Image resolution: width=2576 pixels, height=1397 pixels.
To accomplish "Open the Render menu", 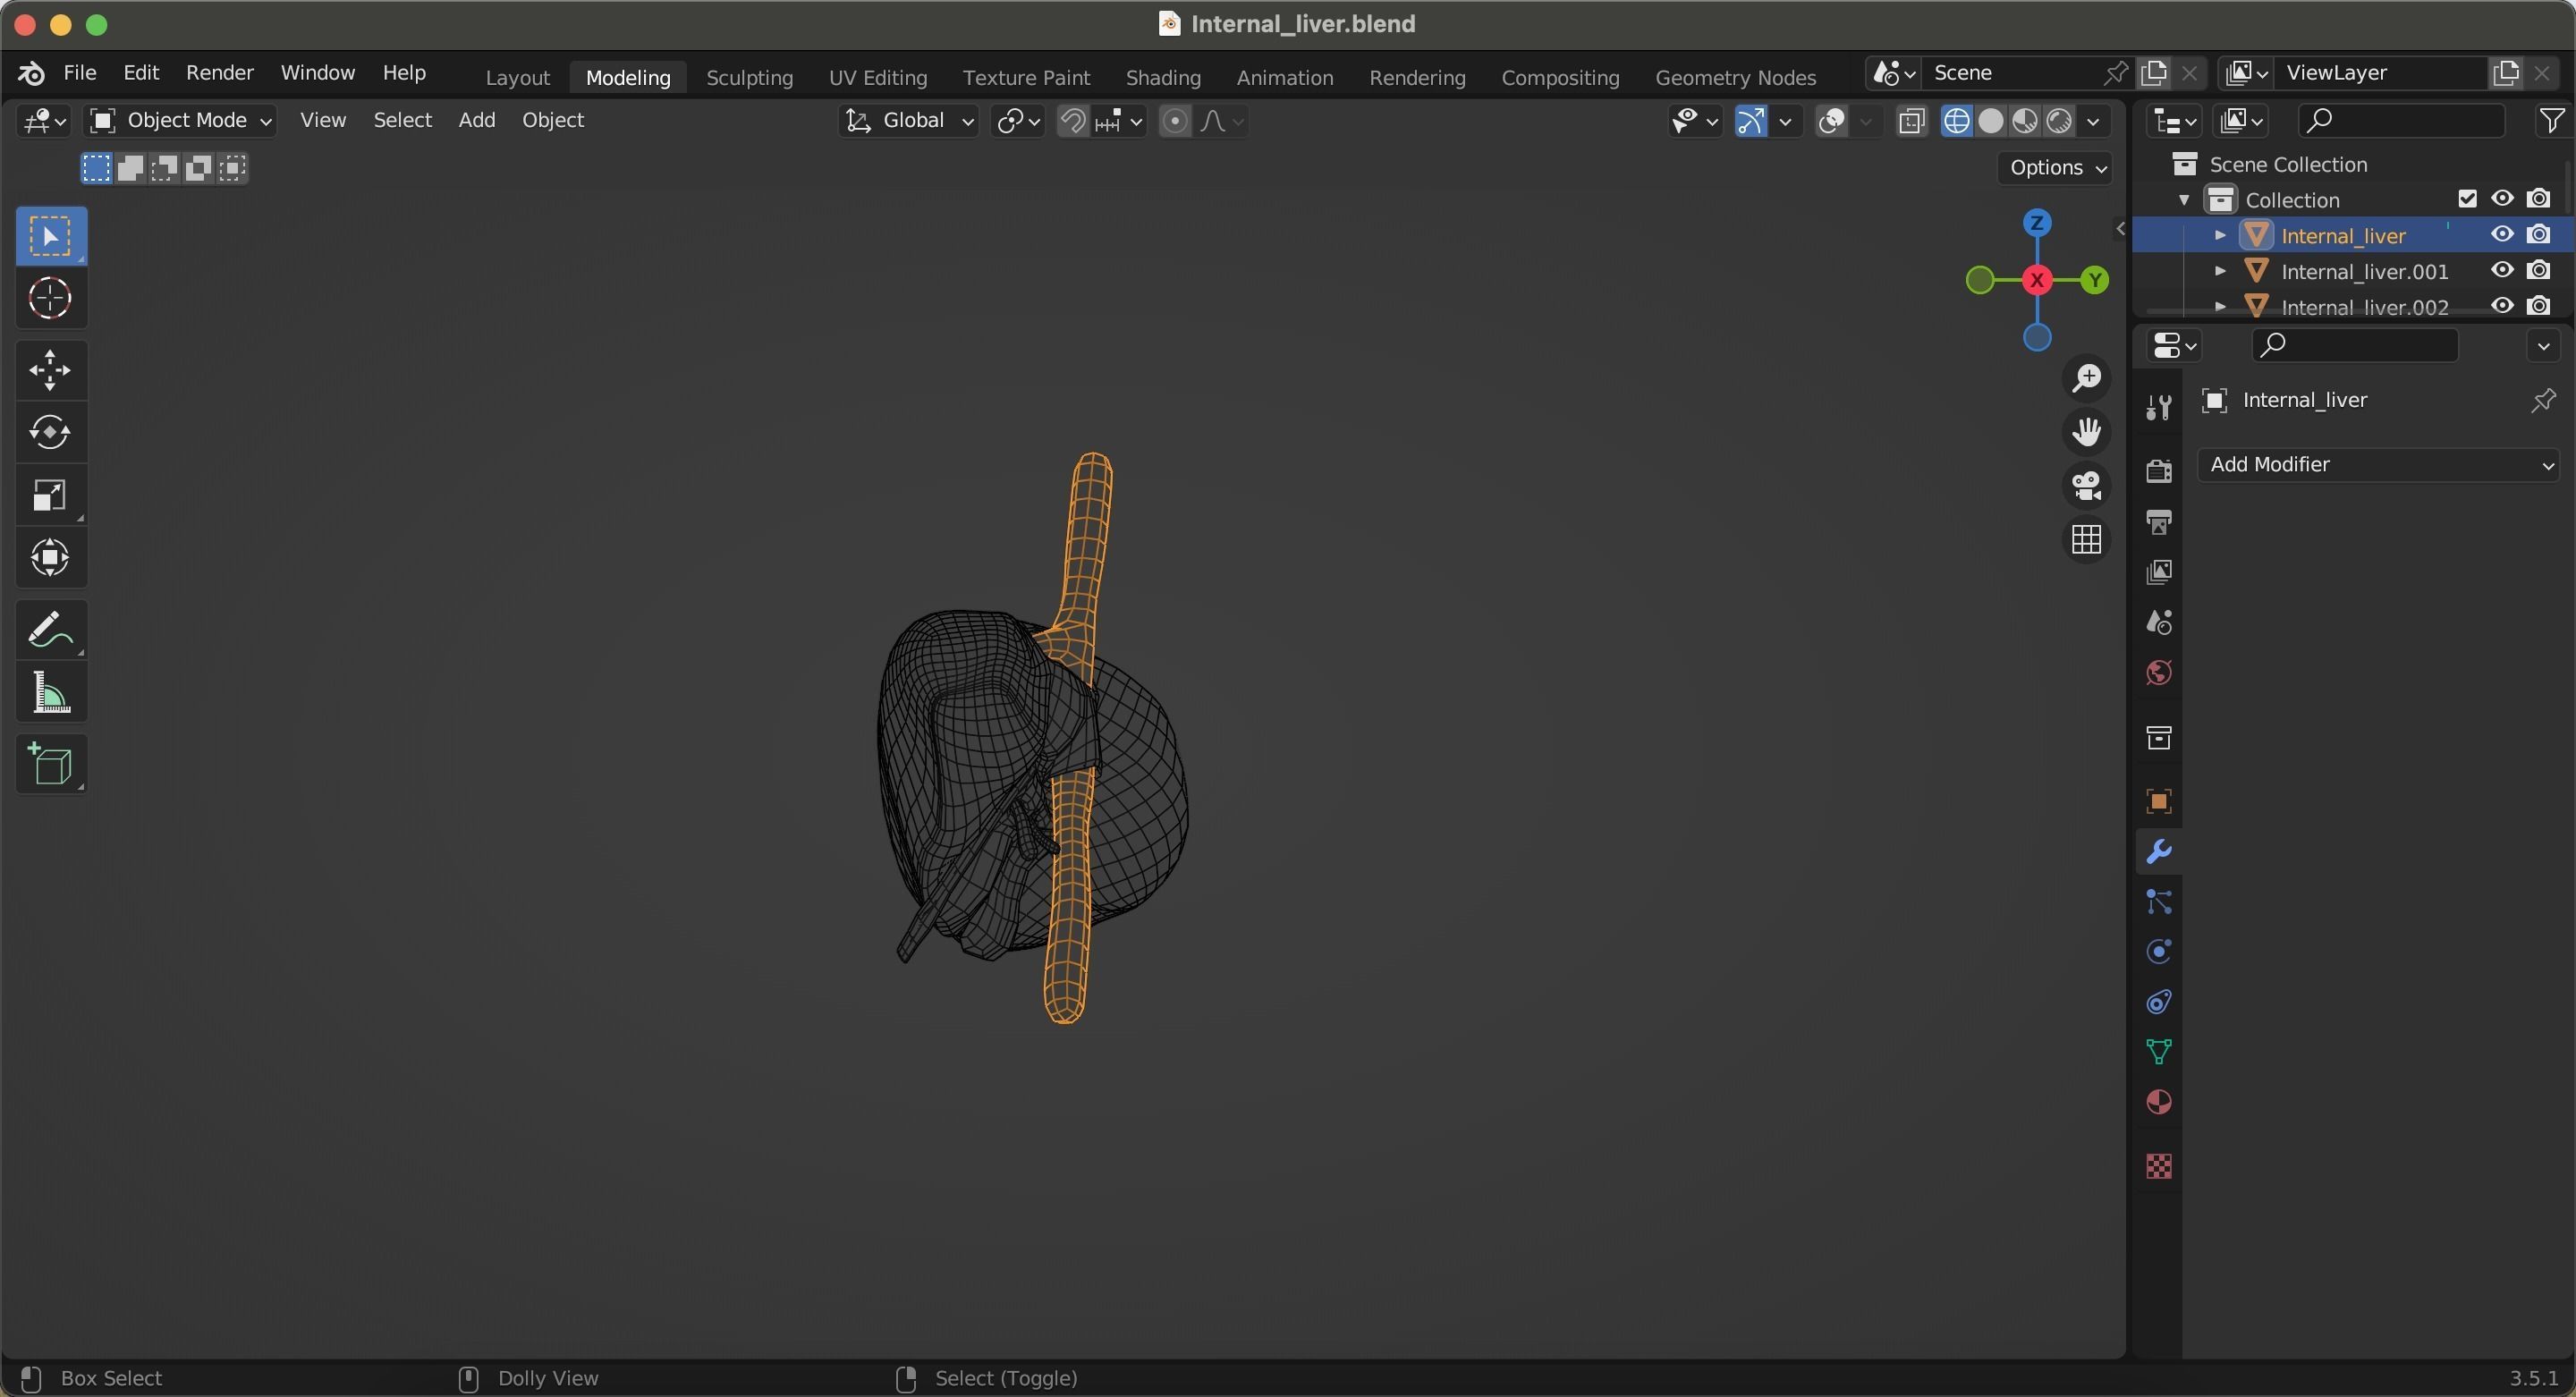I will coord(219,73).
